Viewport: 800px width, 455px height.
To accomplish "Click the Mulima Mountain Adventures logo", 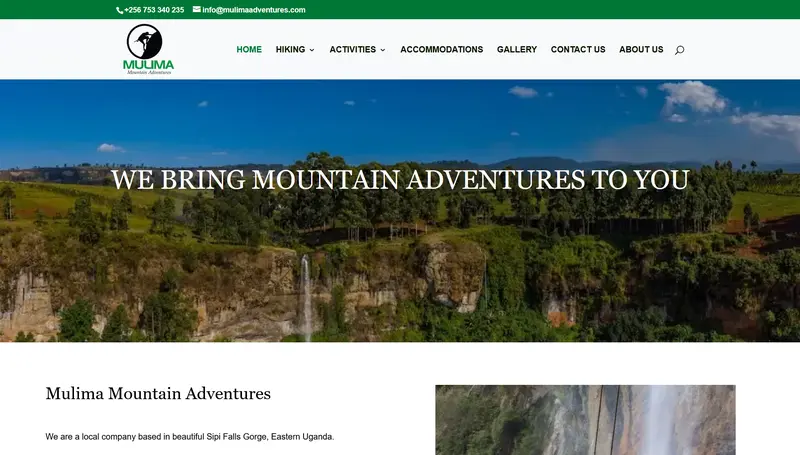I will coord(148,49).
